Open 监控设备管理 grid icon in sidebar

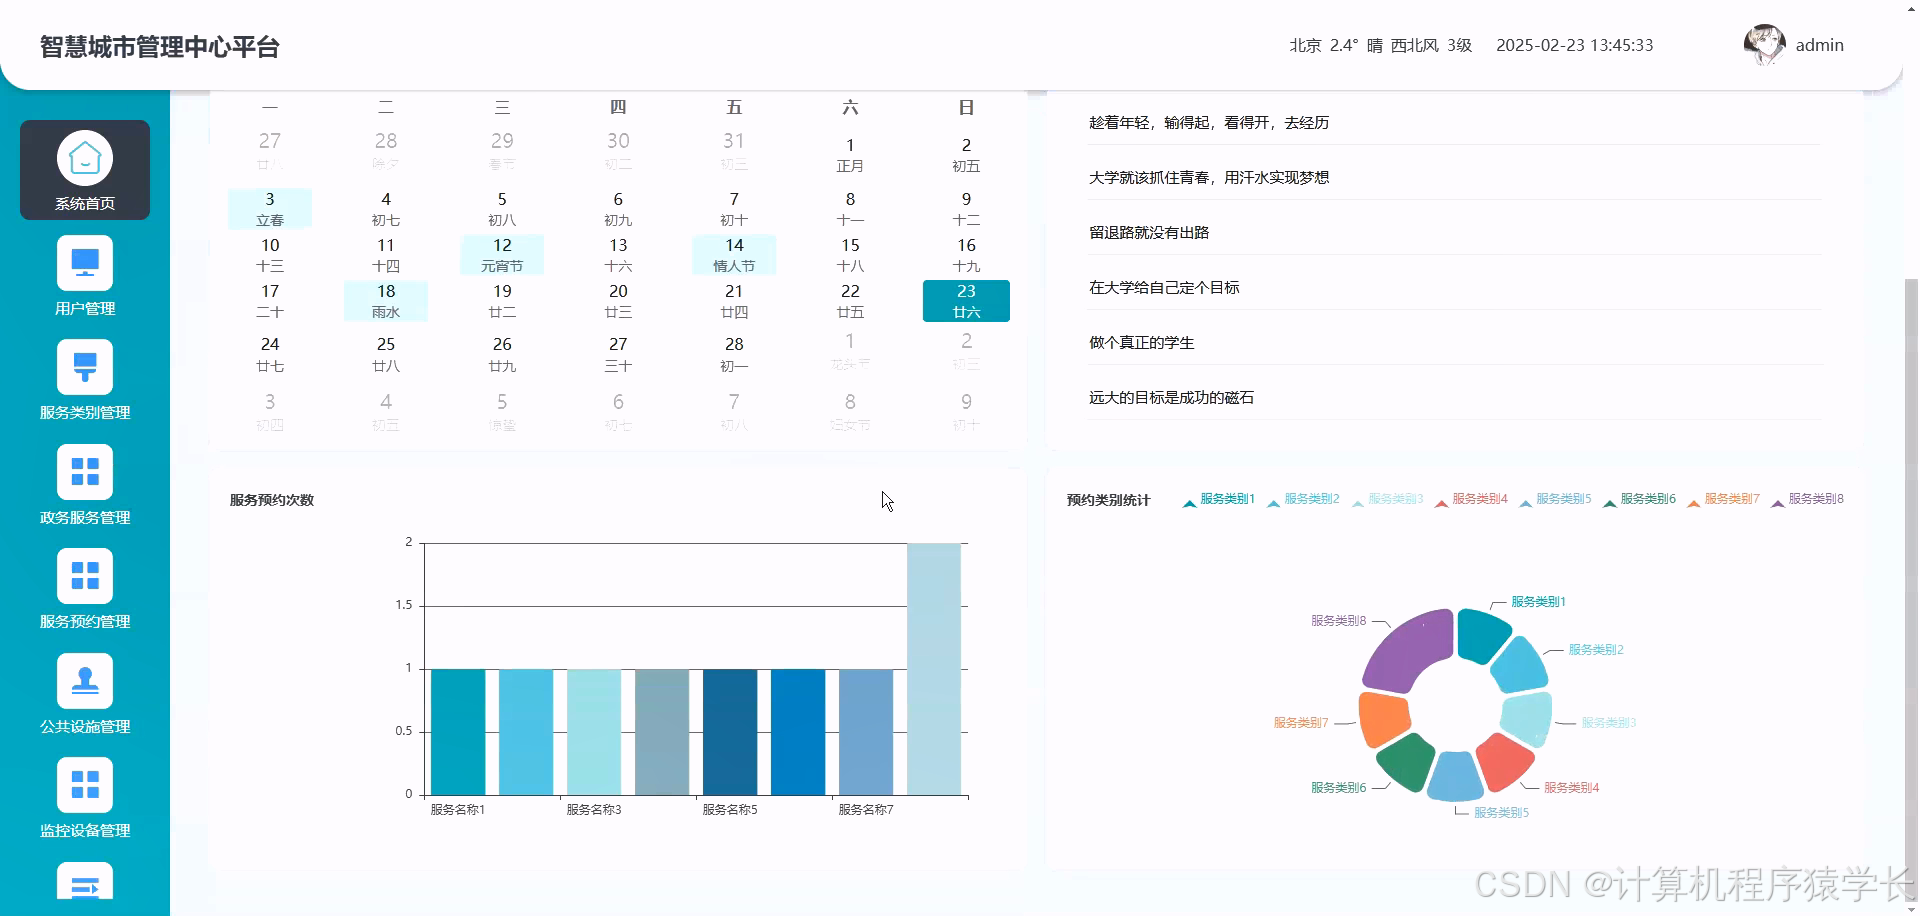point(85,785)
